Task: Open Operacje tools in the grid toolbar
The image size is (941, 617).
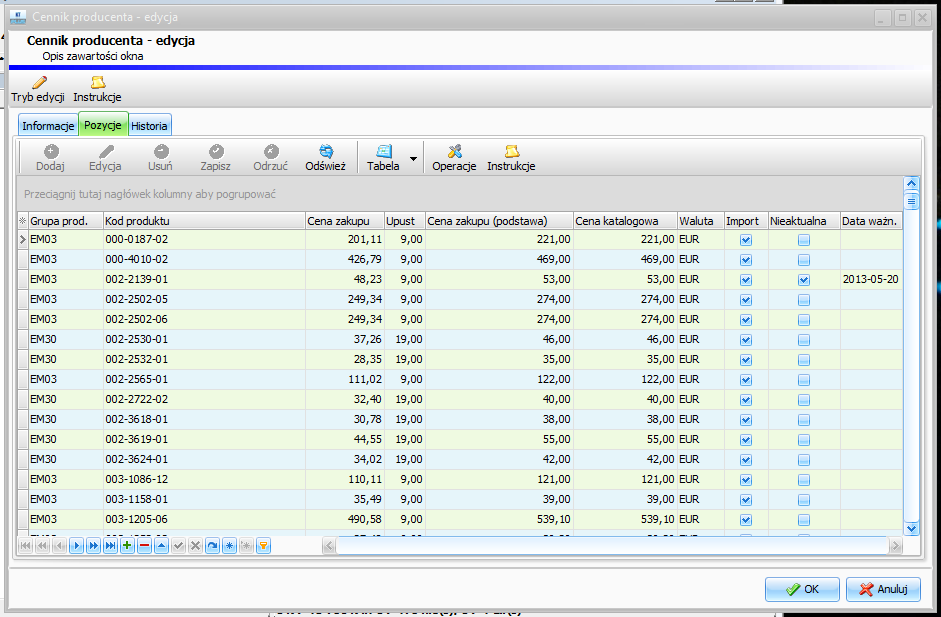Action: tap(453, 152)
